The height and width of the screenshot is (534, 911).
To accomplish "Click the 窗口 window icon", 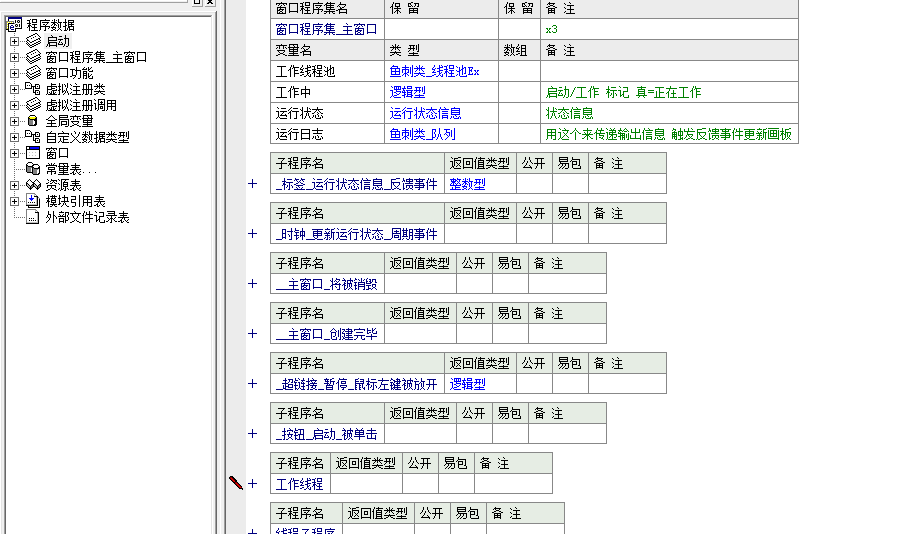I will click(x=33, y=153).
